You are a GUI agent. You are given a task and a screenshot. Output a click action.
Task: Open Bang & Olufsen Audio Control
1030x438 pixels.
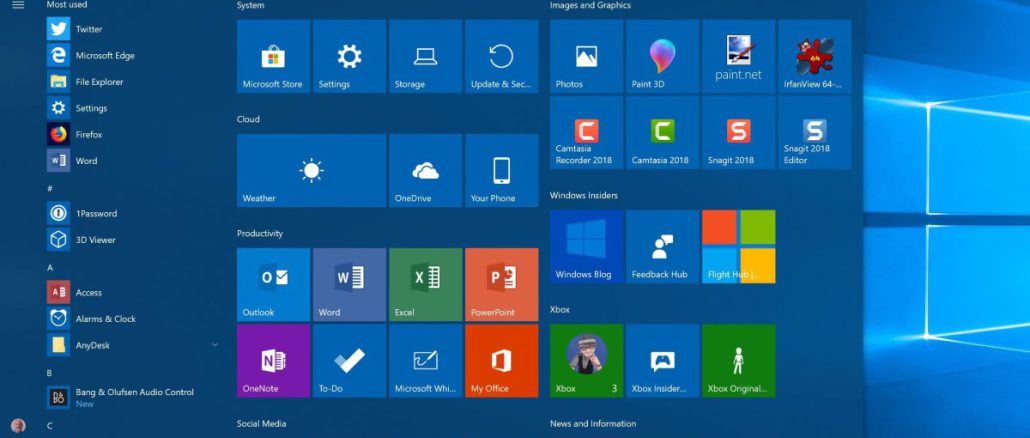132,397
